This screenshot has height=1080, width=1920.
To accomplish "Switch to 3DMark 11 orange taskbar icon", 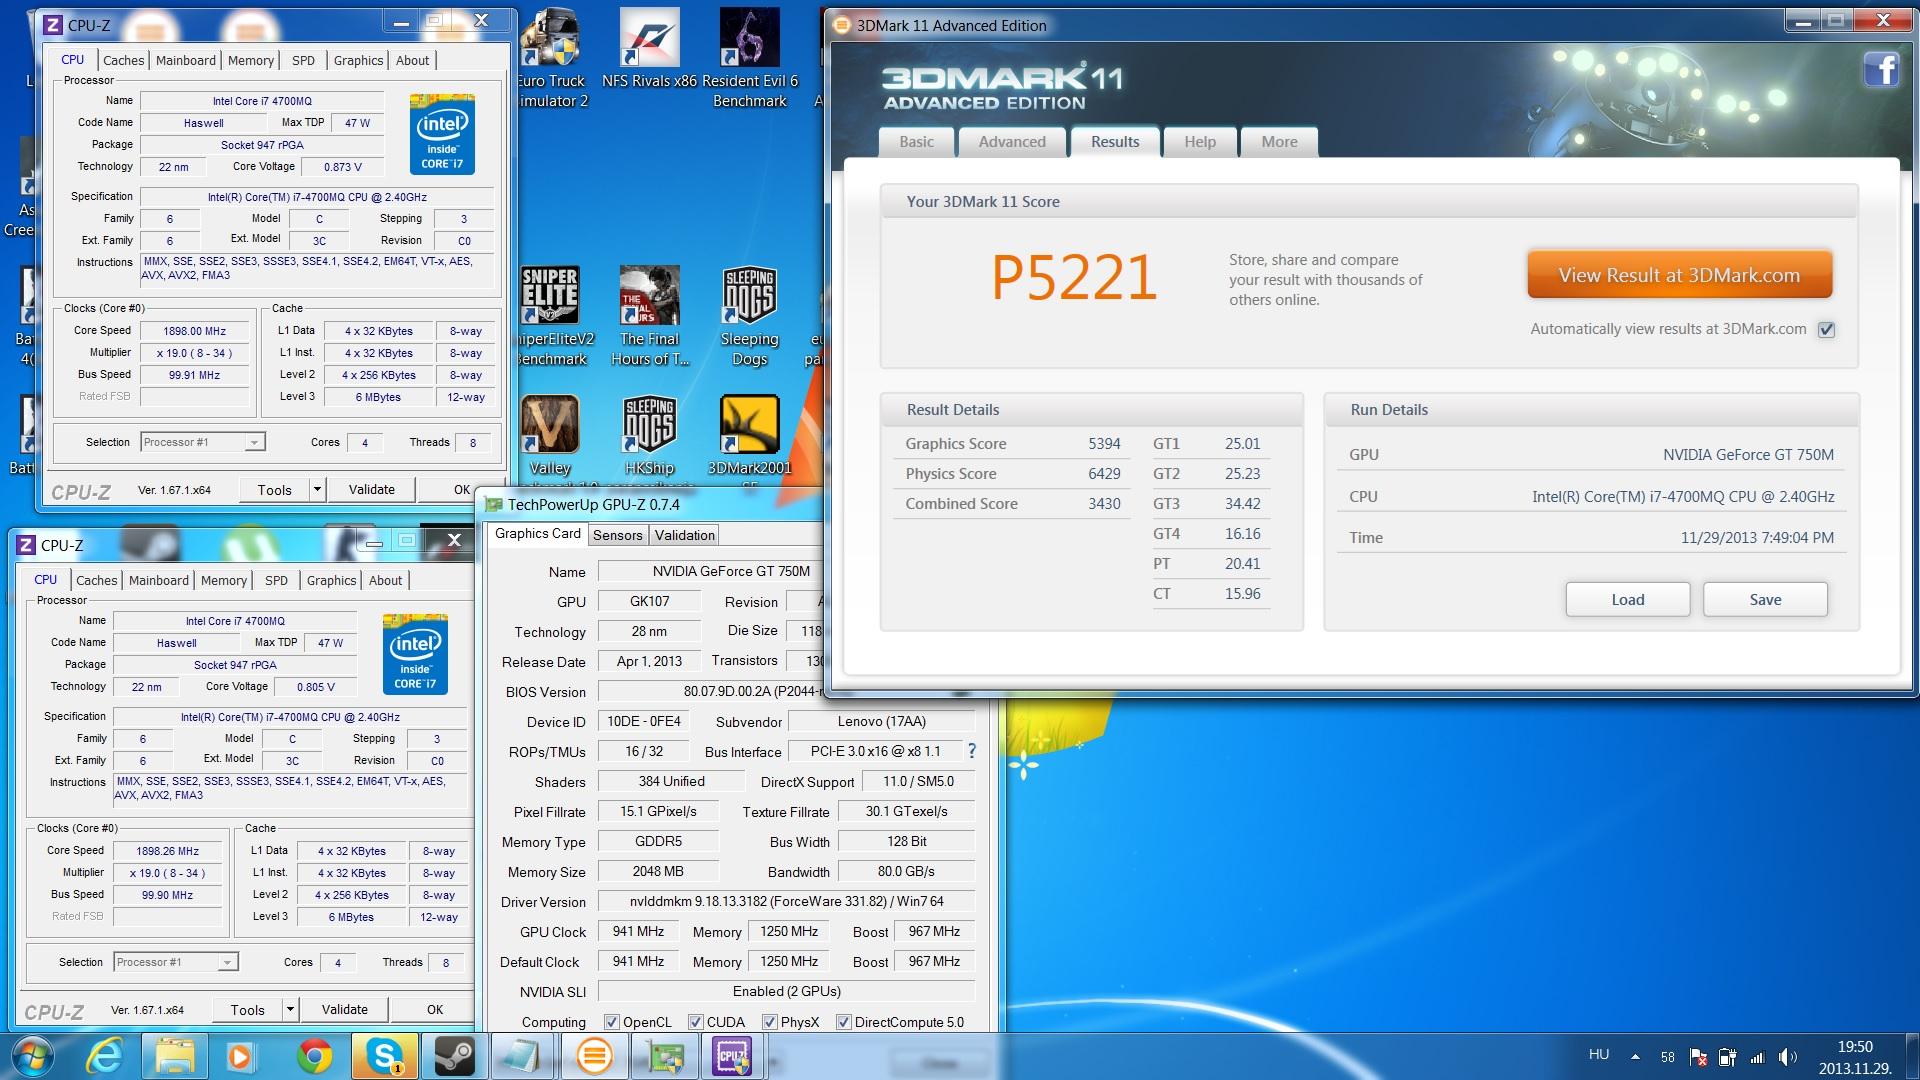I will tap(594, 1056).
